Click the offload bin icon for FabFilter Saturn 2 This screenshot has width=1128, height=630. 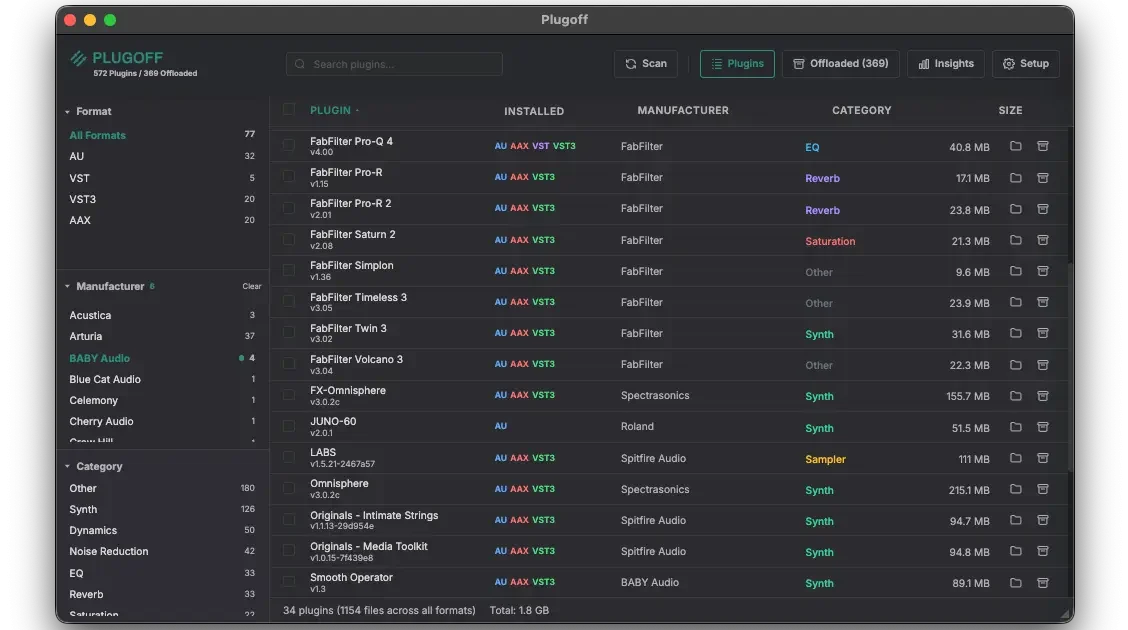(x=1043, y=240)
